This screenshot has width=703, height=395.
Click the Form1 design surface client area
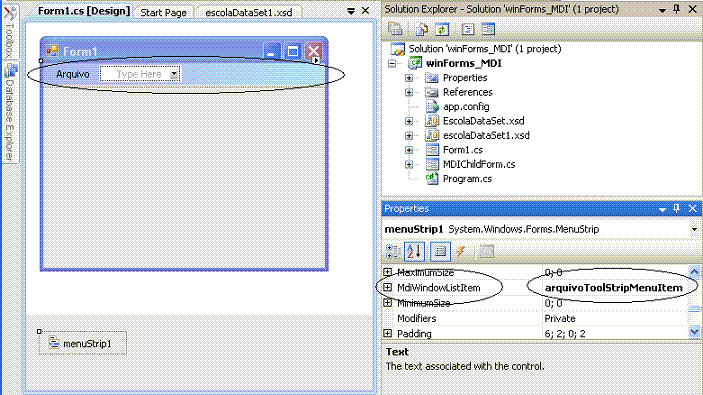coord(184,177)
